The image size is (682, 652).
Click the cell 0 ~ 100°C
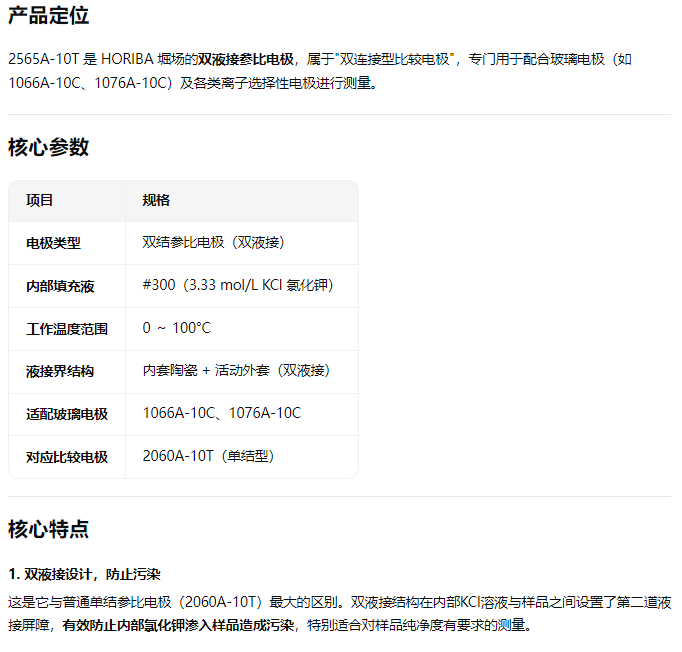point(177,328)
